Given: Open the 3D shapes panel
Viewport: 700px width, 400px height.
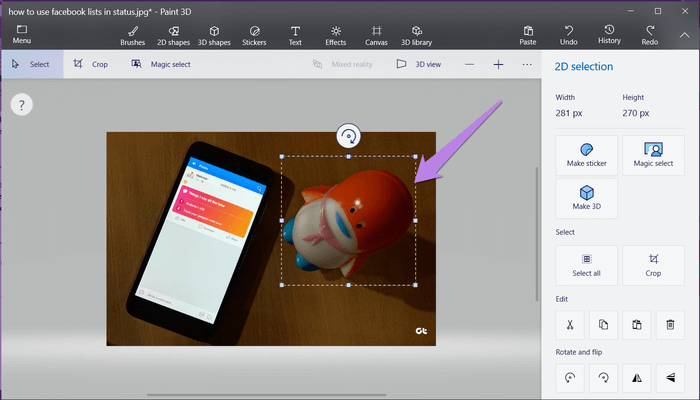Looking at the screenshot, I should point(214,35).
